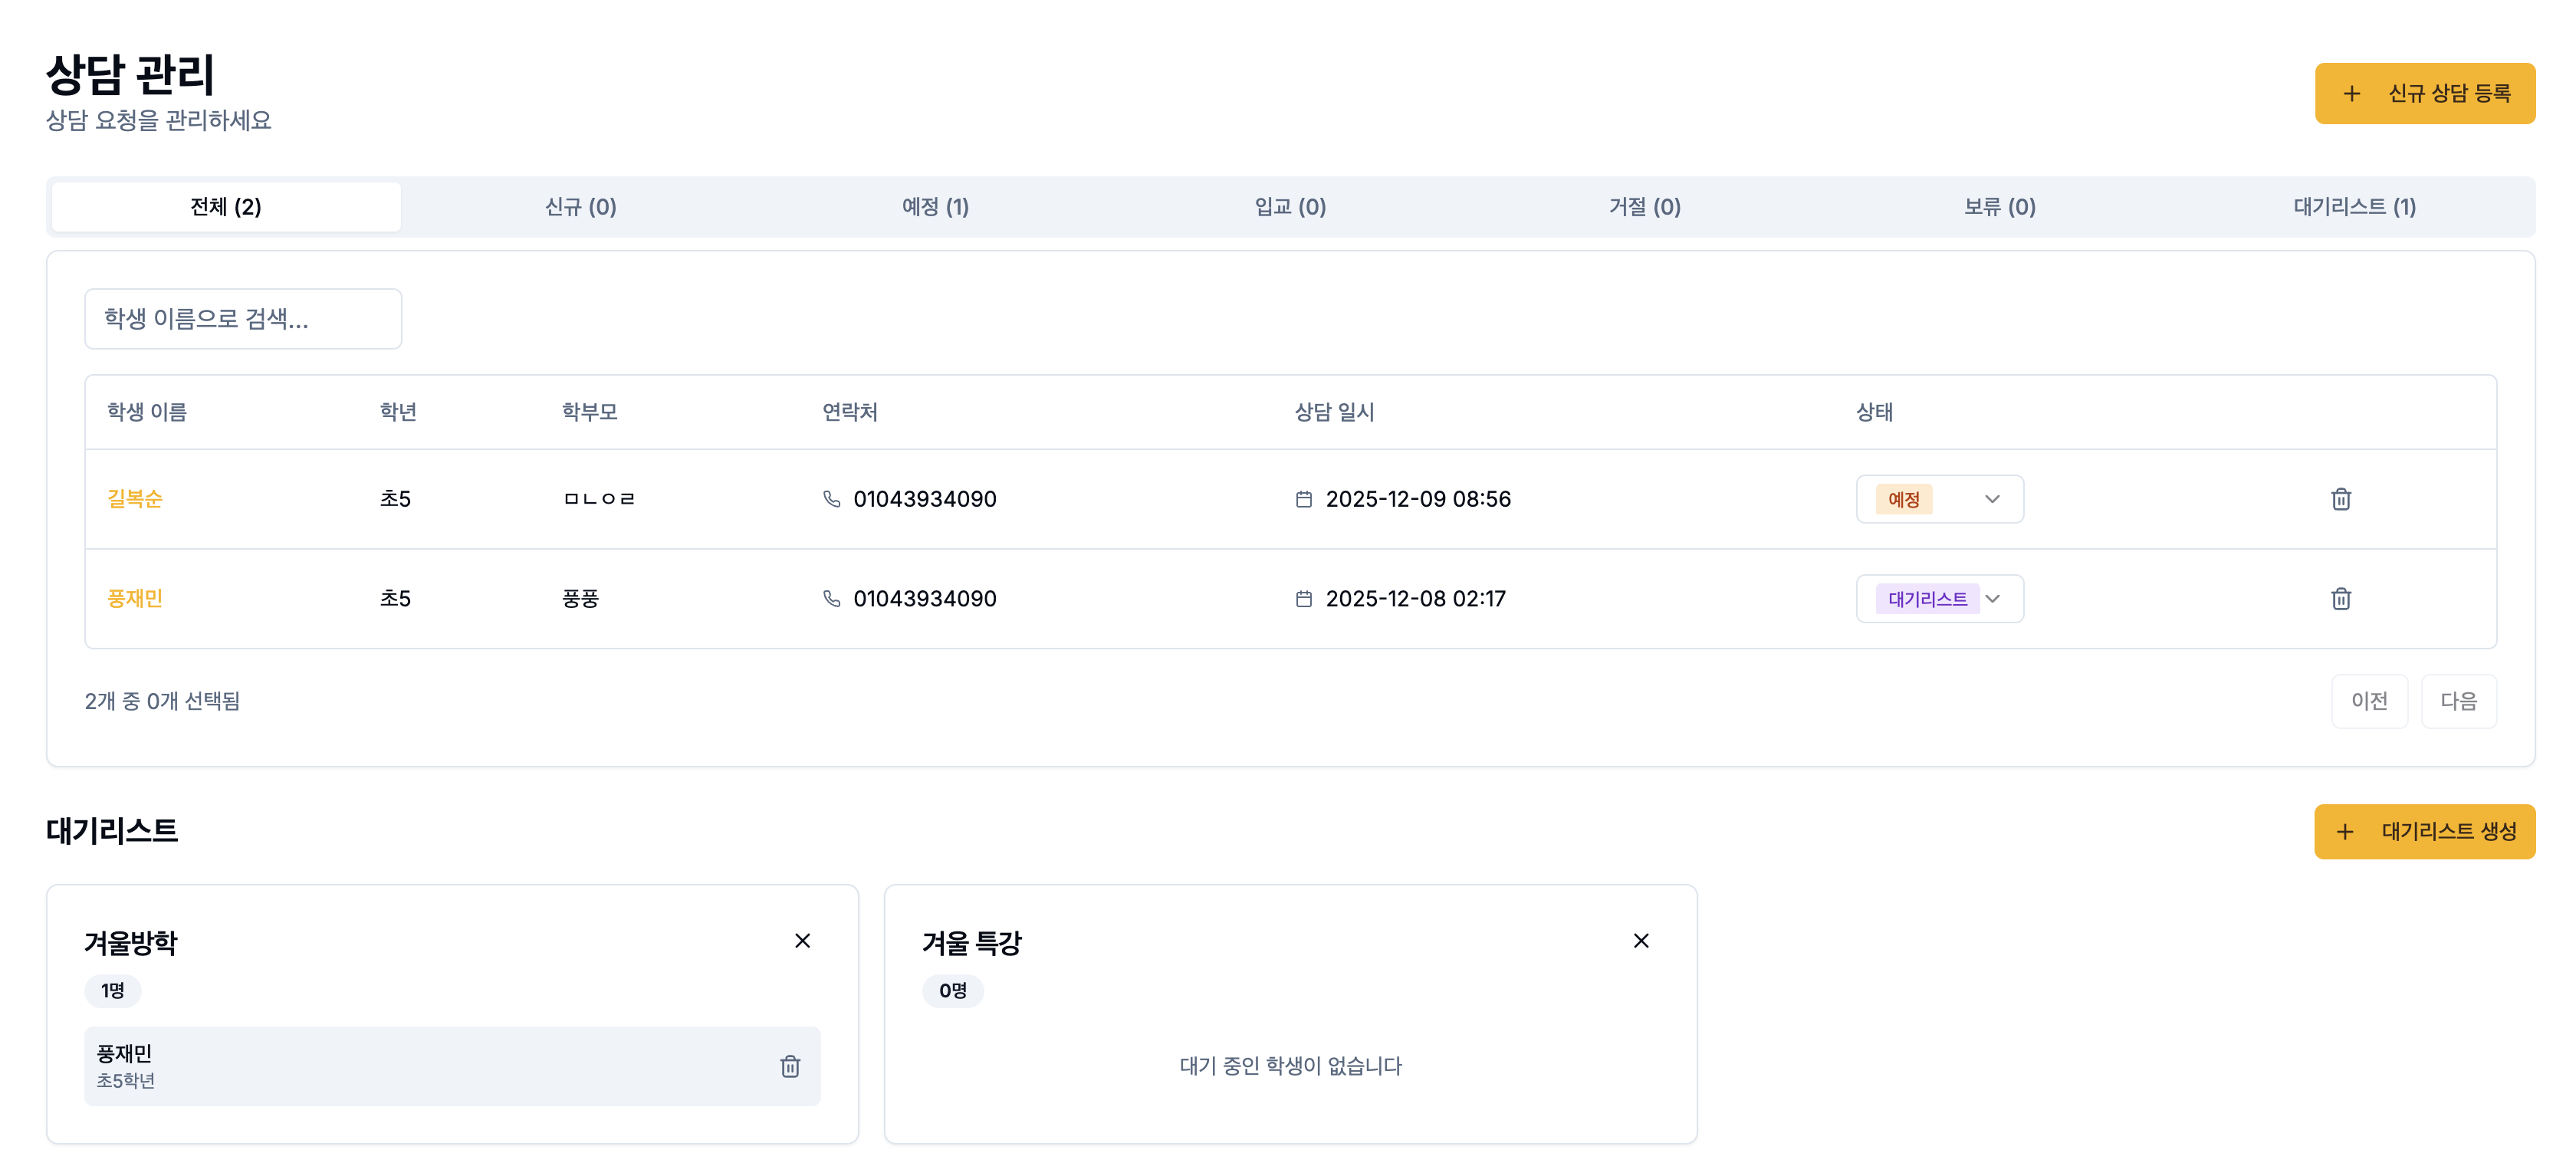Viewport: 2576px width, 1176px height.
Task: Click the 전체 (2) filter tab
Action: tap(225, 206)
